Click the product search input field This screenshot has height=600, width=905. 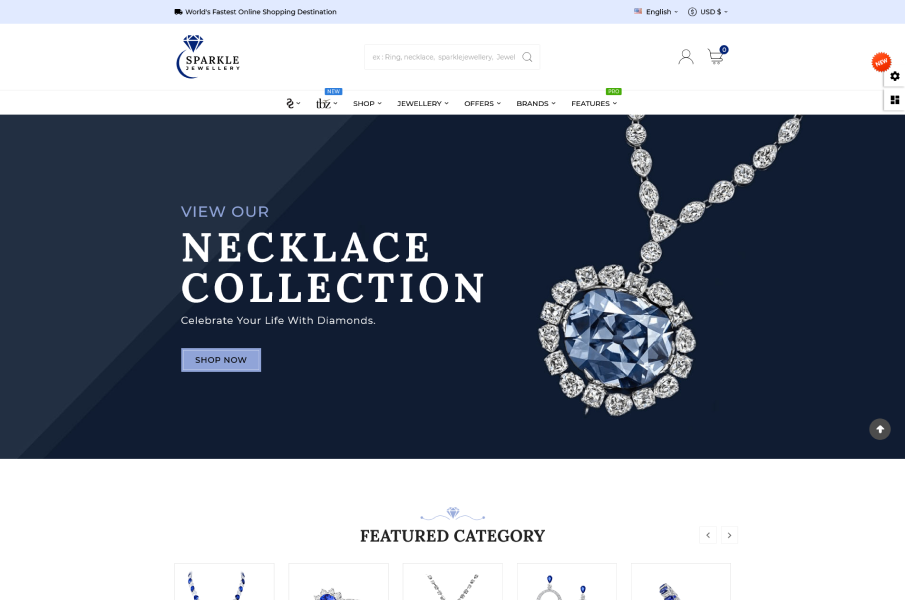[x=444, y=57]
